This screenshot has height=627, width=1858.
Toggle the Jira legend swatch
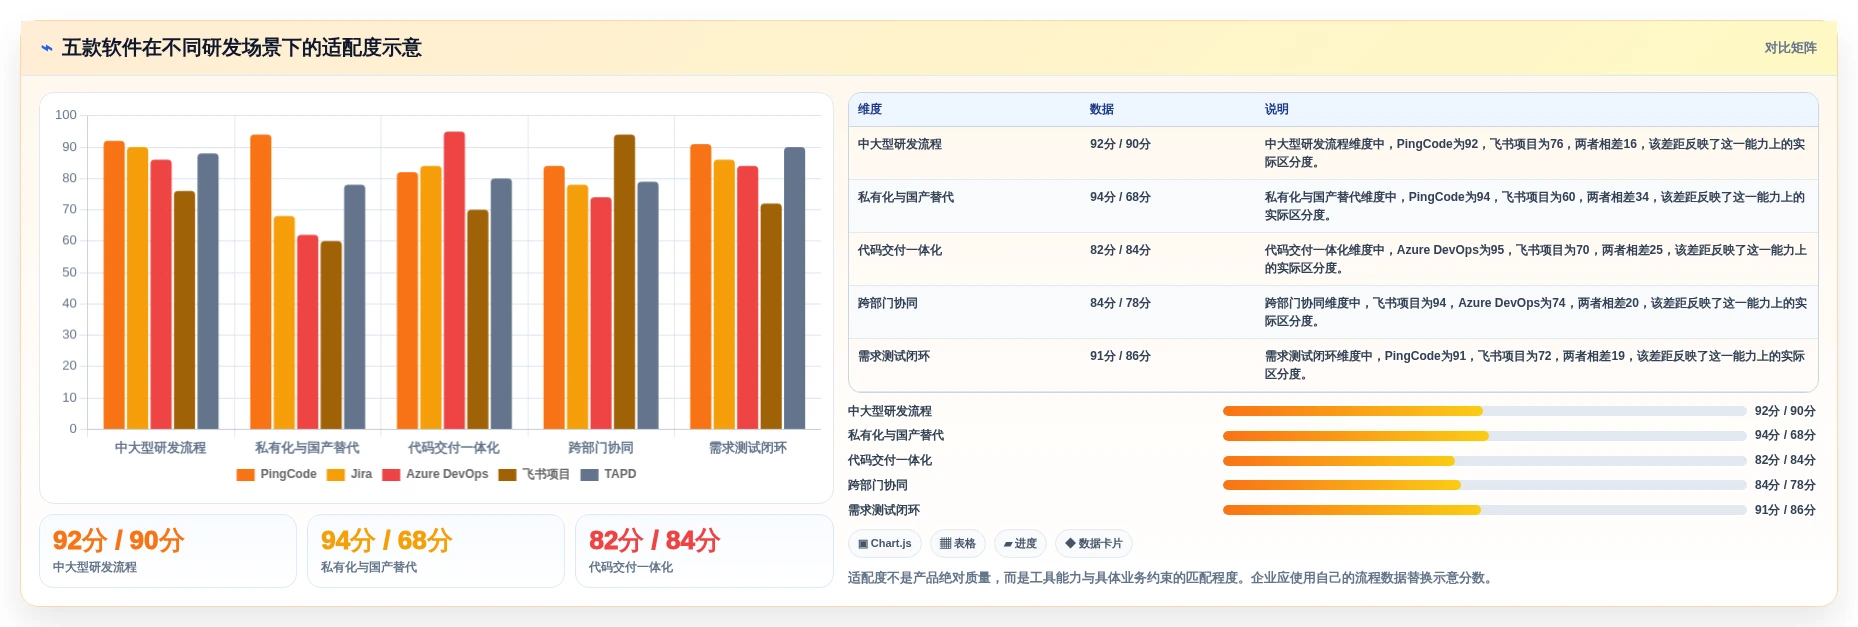pyautogui.click(x=336, y=475)
